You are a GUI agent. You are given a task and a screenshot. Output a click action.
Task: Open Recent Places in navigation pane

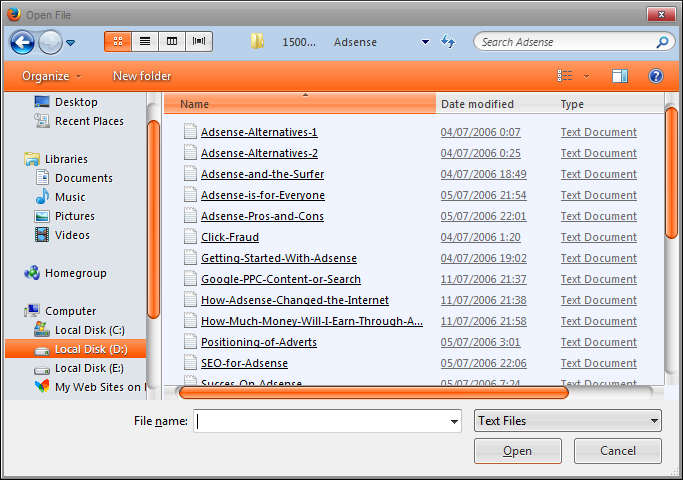tap(79, 121)
